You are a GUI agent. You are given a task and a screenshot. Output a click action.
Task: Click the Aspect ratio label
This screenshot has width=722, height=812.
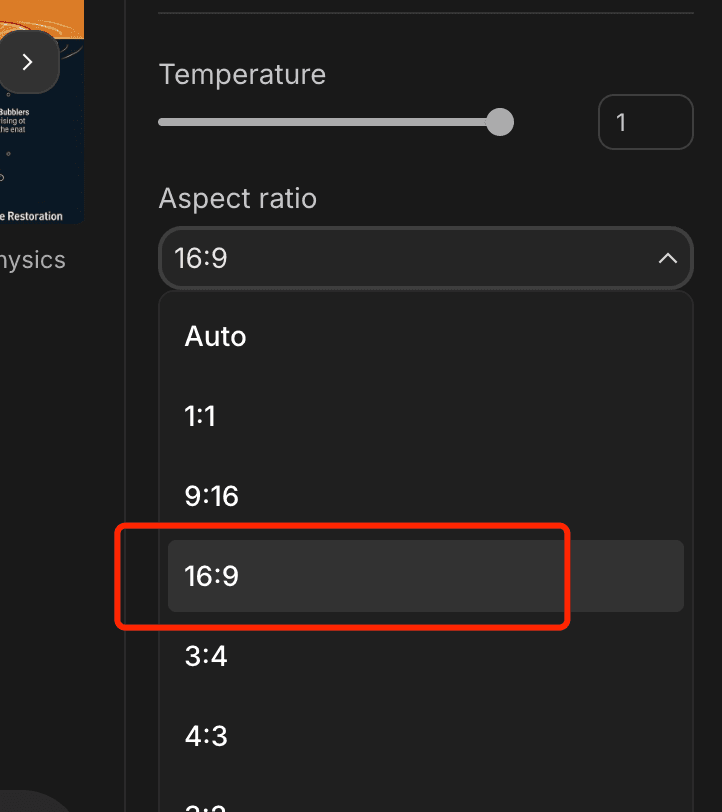(238, 198)
